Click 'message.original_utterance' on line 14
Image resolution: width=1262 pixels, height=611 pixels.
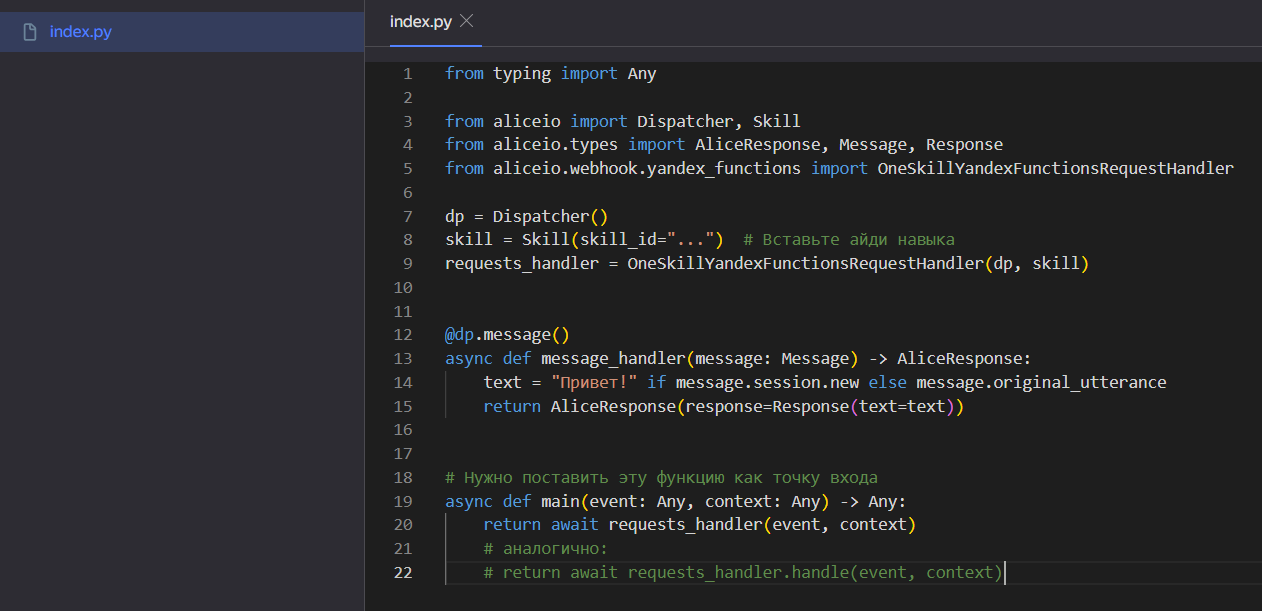coord(1041,383)
